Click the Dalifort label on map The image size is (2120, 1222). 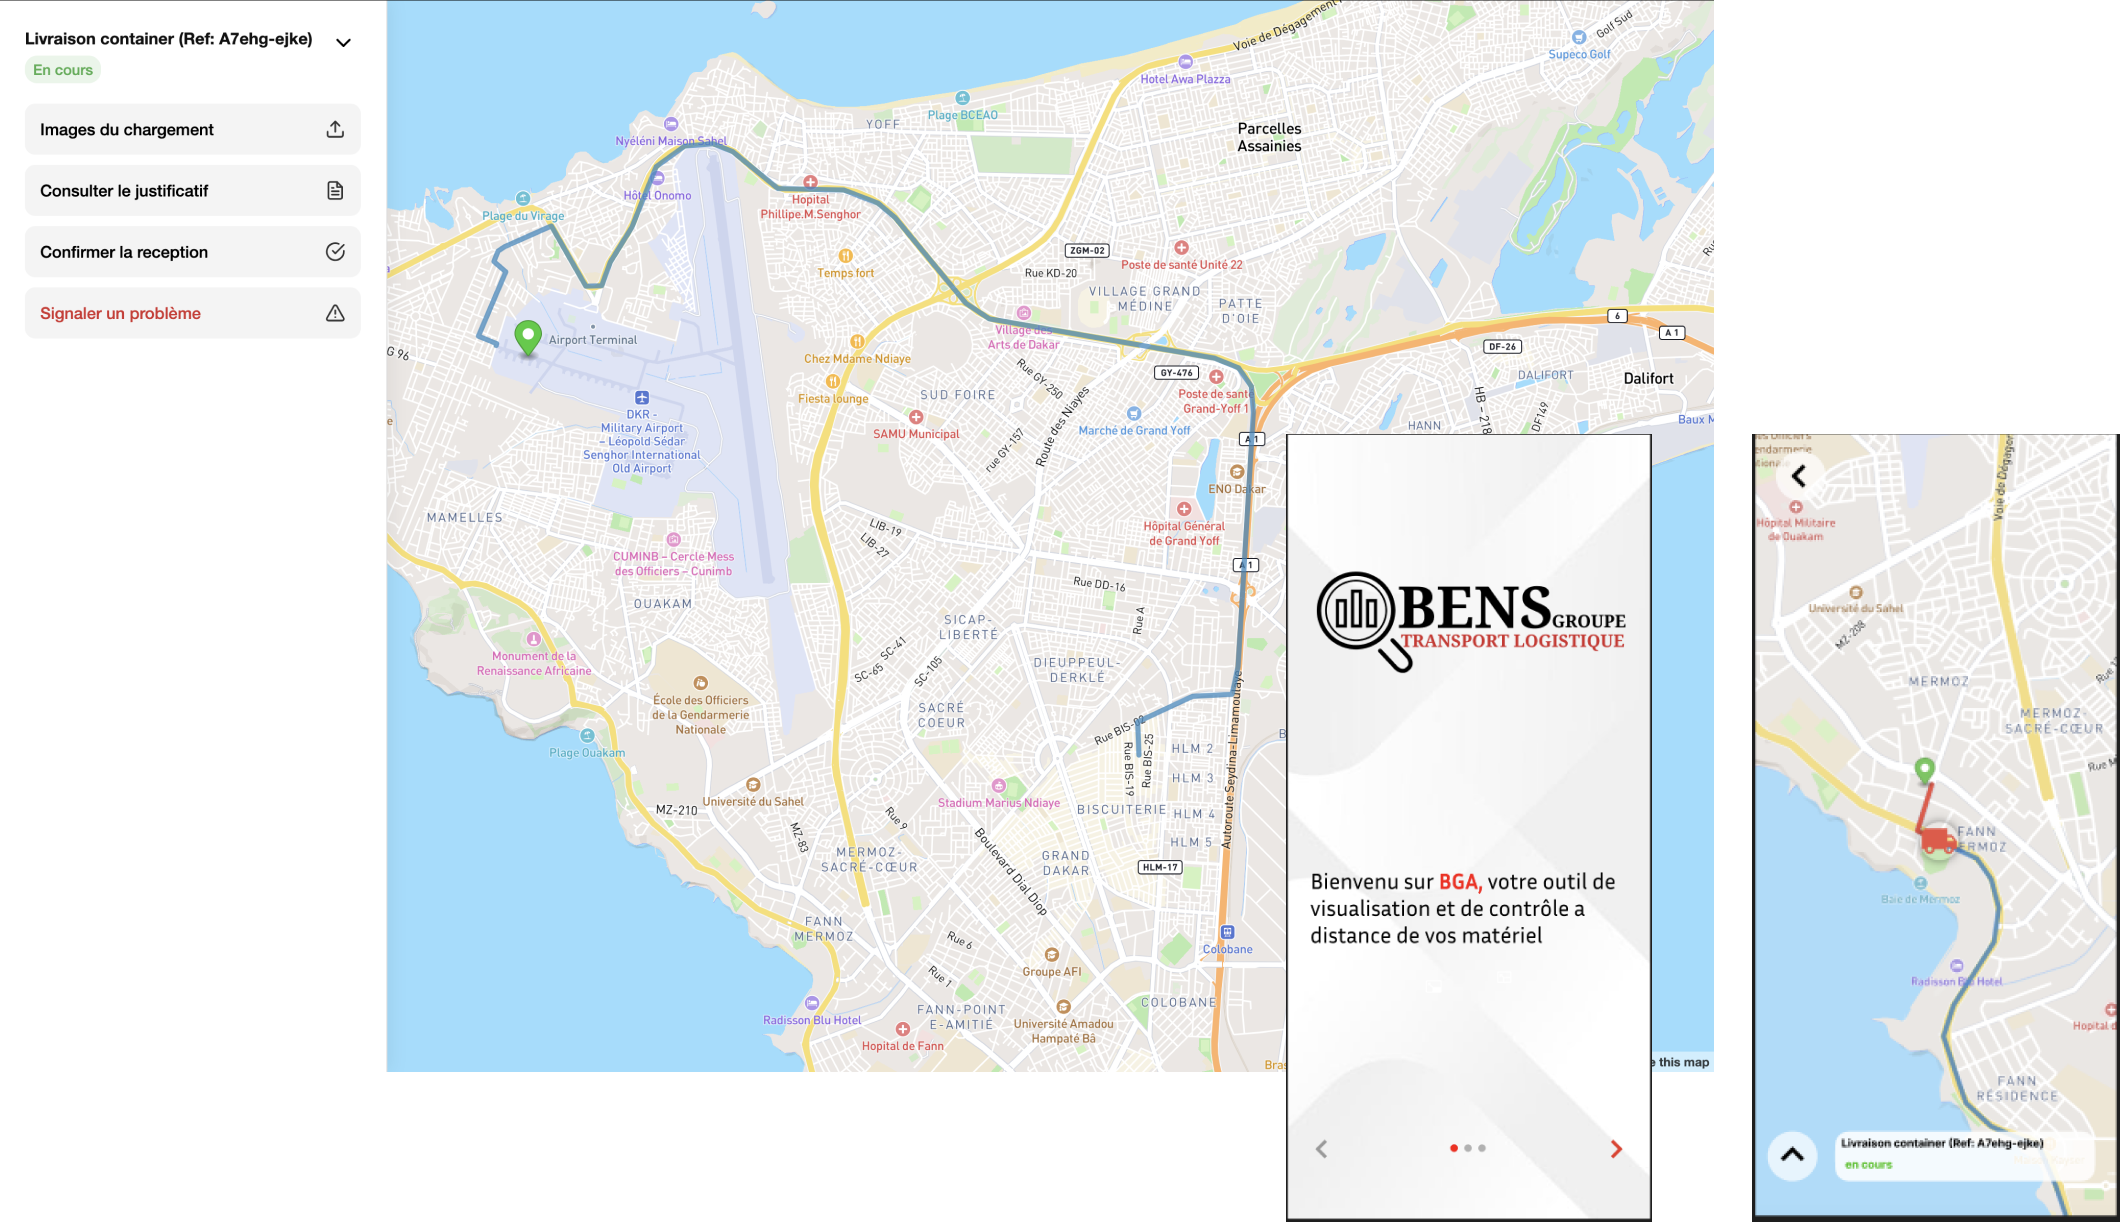coord(1648,378)
